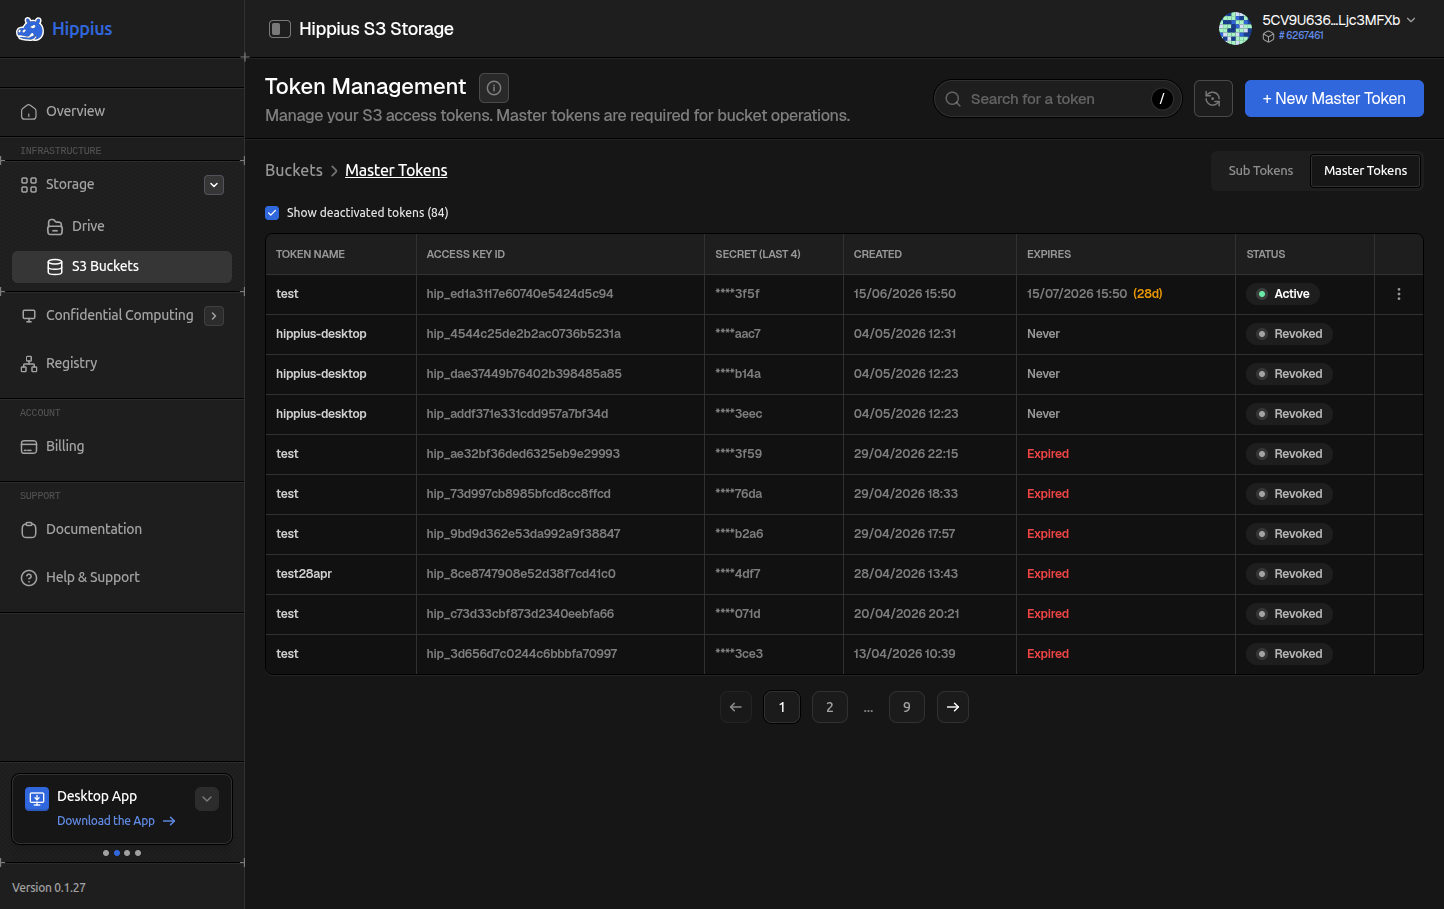Click access key hip_ed1a3117e60740e5424d5c94
This screenshot has height=909, width=1444.
[x=520, y=294]
